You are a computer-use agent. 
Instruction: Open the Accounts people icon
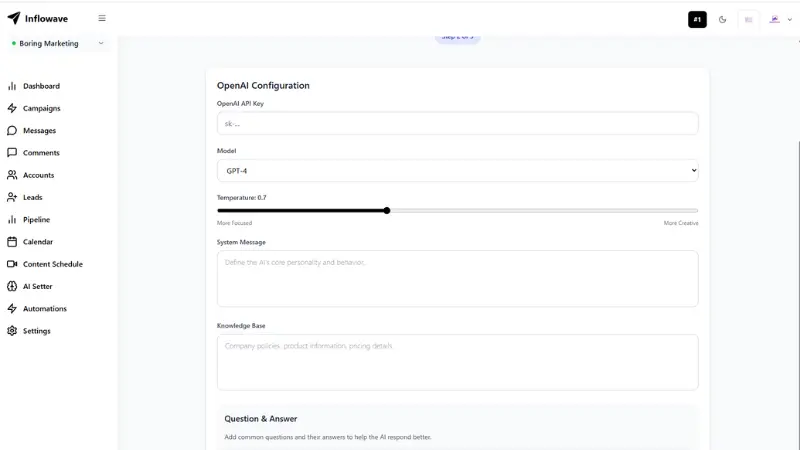[x=12, y=175]
